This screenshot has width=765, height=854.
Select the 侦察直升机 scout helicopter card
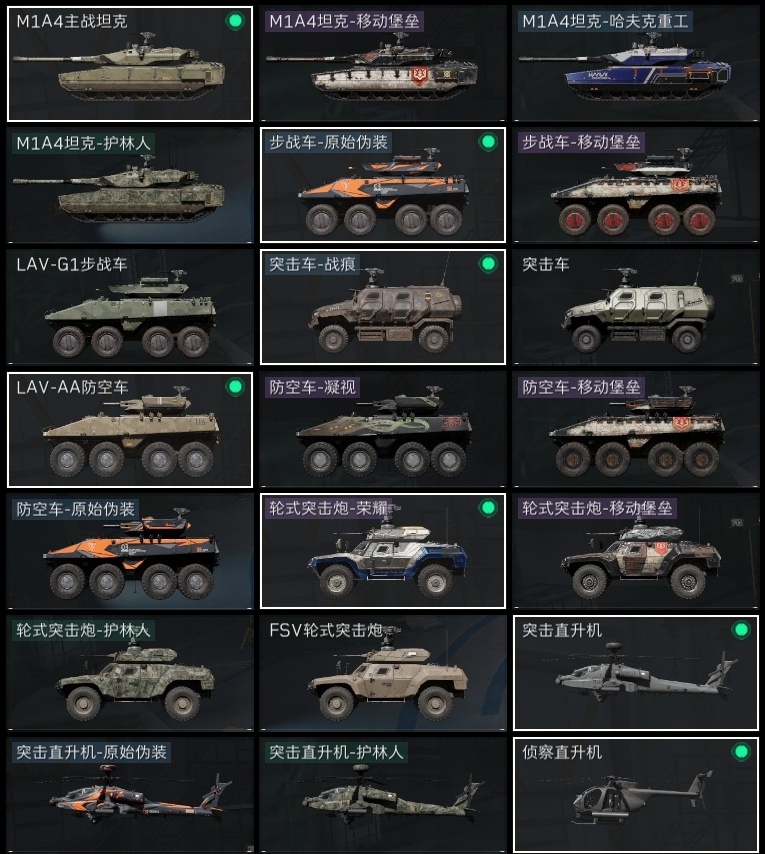635,795
